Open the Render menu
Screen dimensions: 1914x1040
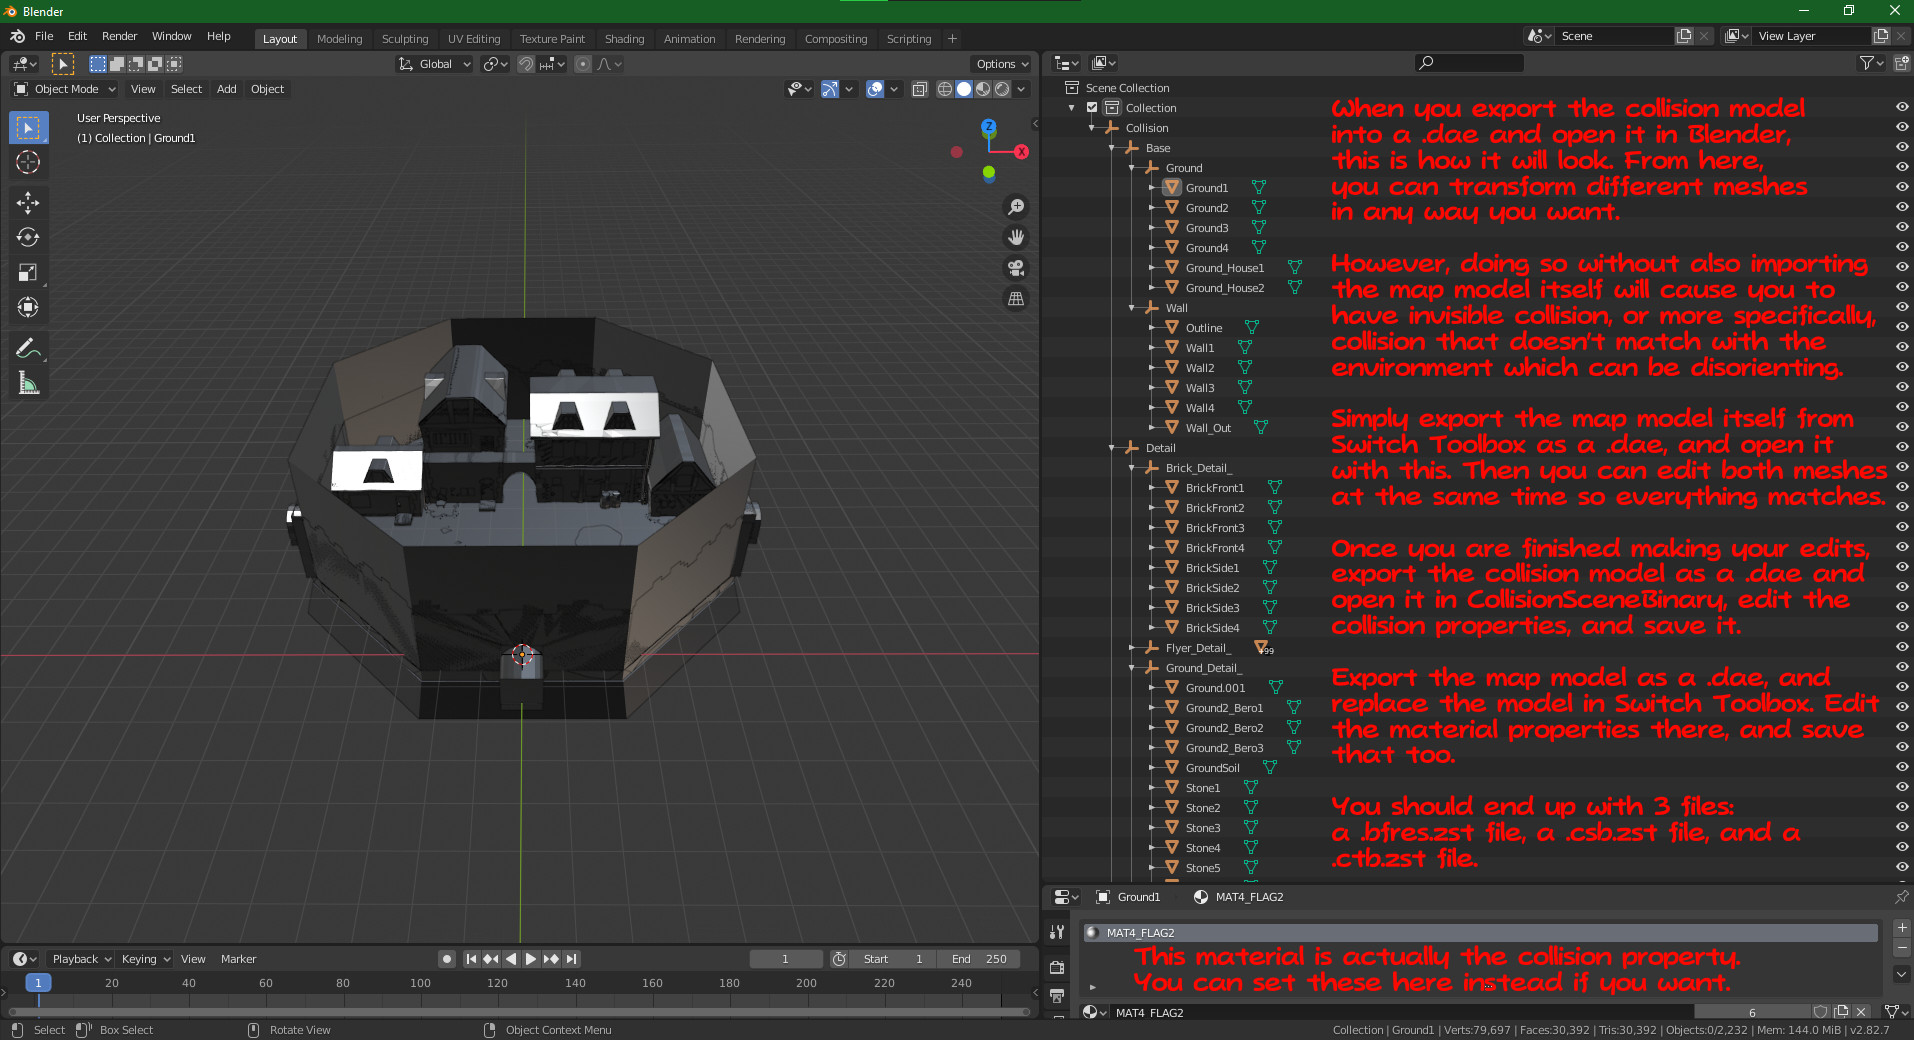tap(119, 36)
